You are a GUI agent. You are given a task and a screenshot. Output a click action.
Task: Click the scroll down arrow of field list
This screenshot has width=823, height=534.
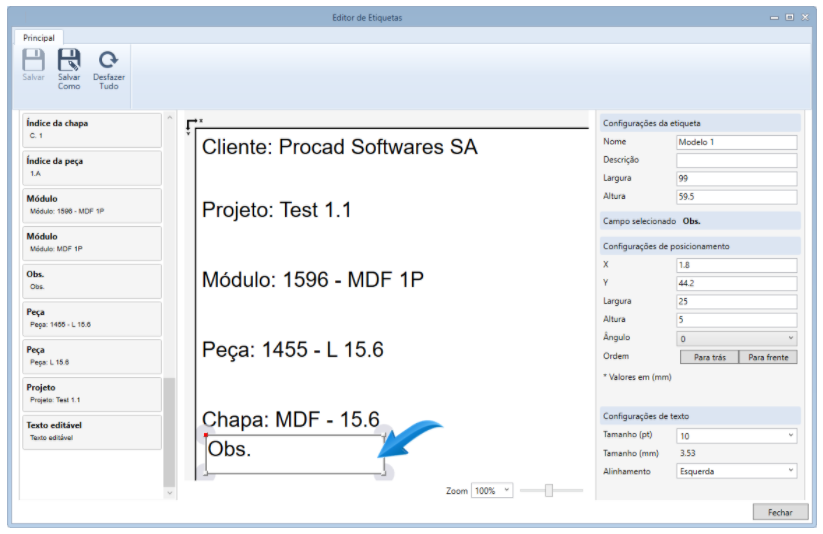tap(169, 493)
